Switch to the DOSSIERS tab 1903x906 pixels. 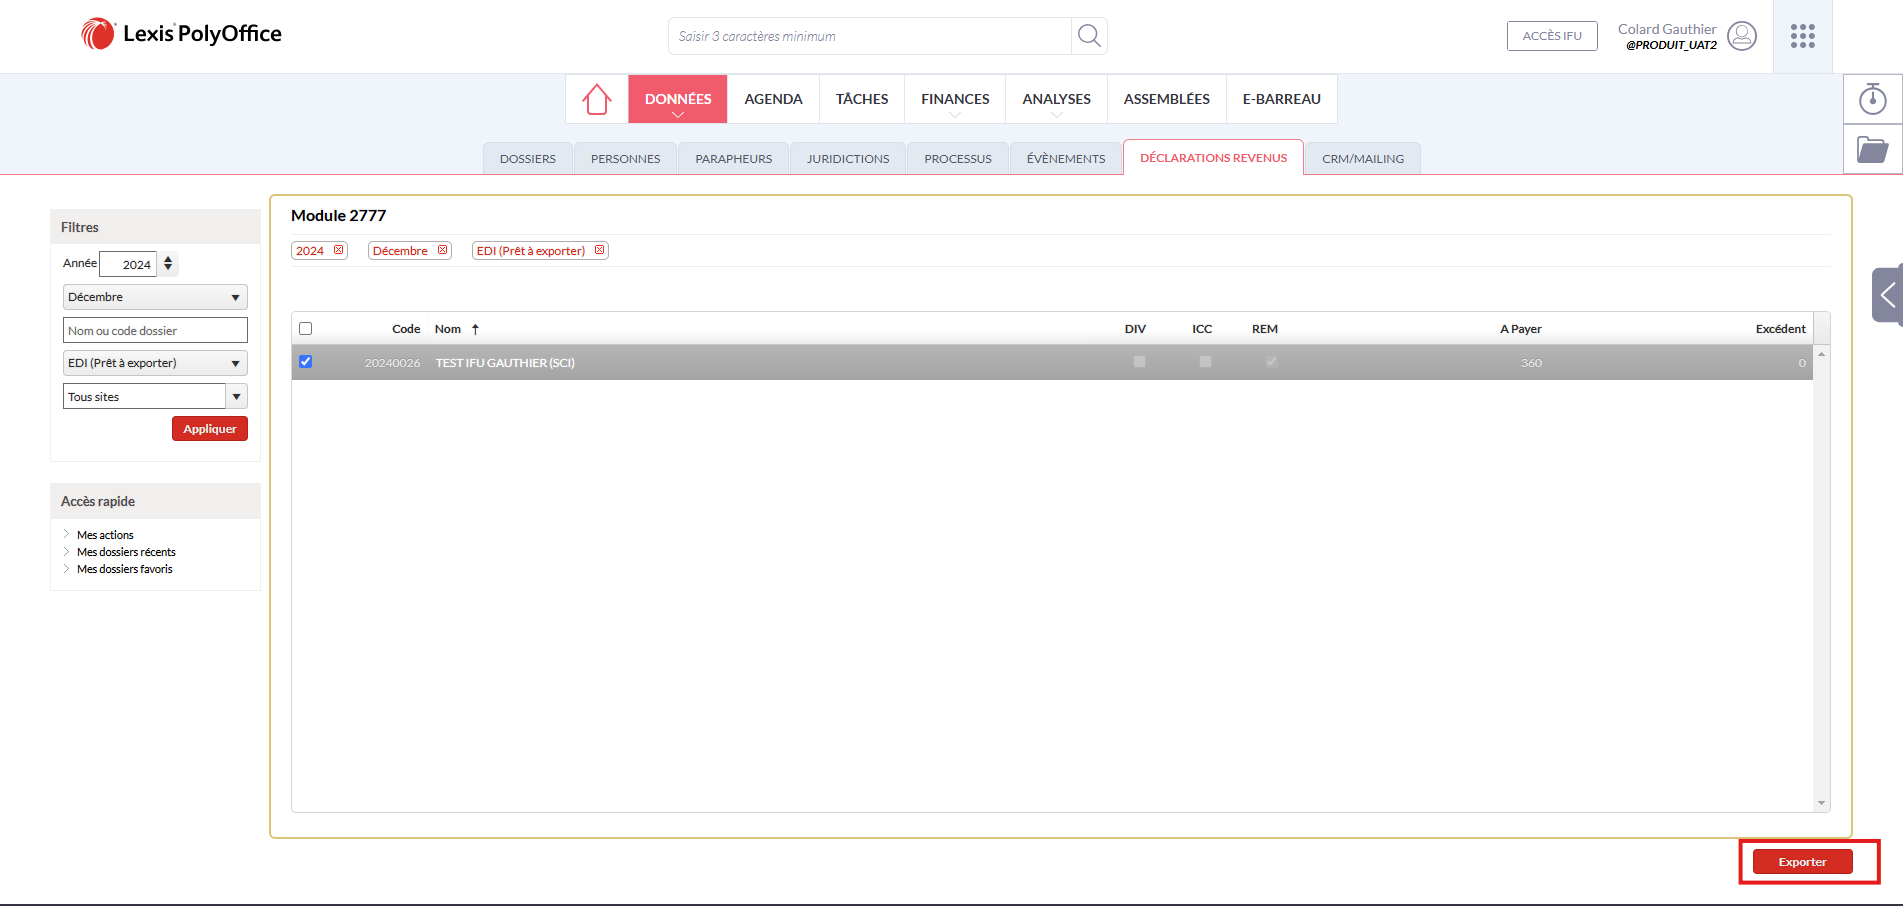point(527,159)
